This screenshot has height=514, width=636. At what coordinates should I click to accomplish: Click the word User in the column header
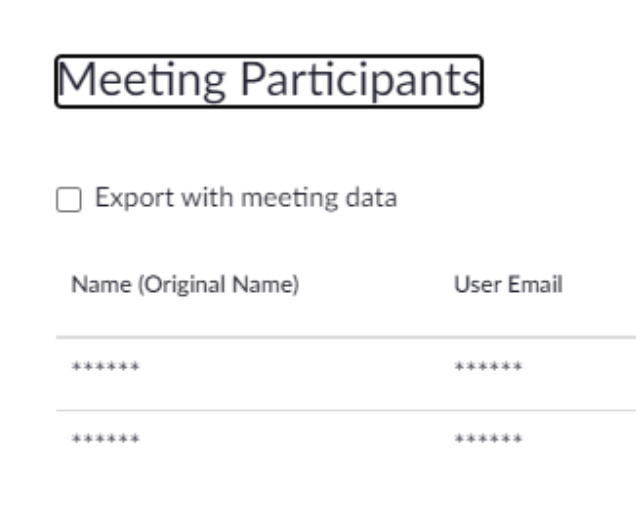click(478, 284)
